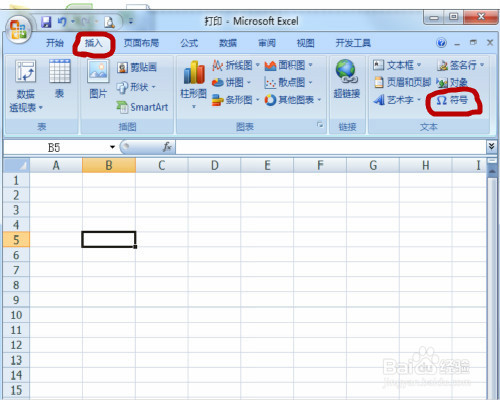Screen dimensions: 500x400
Task: Open the 柱形图 column chart menu
Action: click(x=193, y=85)
